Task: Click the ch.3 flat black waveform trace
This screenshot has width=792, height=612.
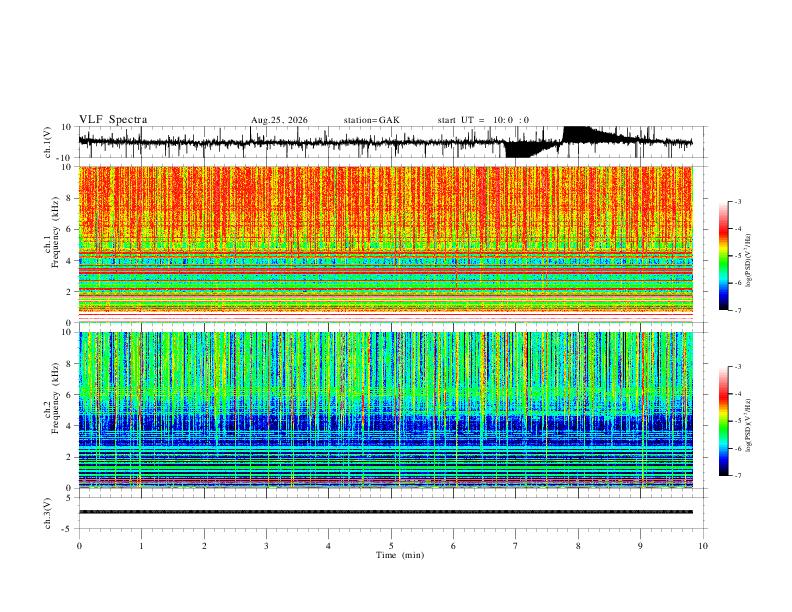Action: (386, 512)
